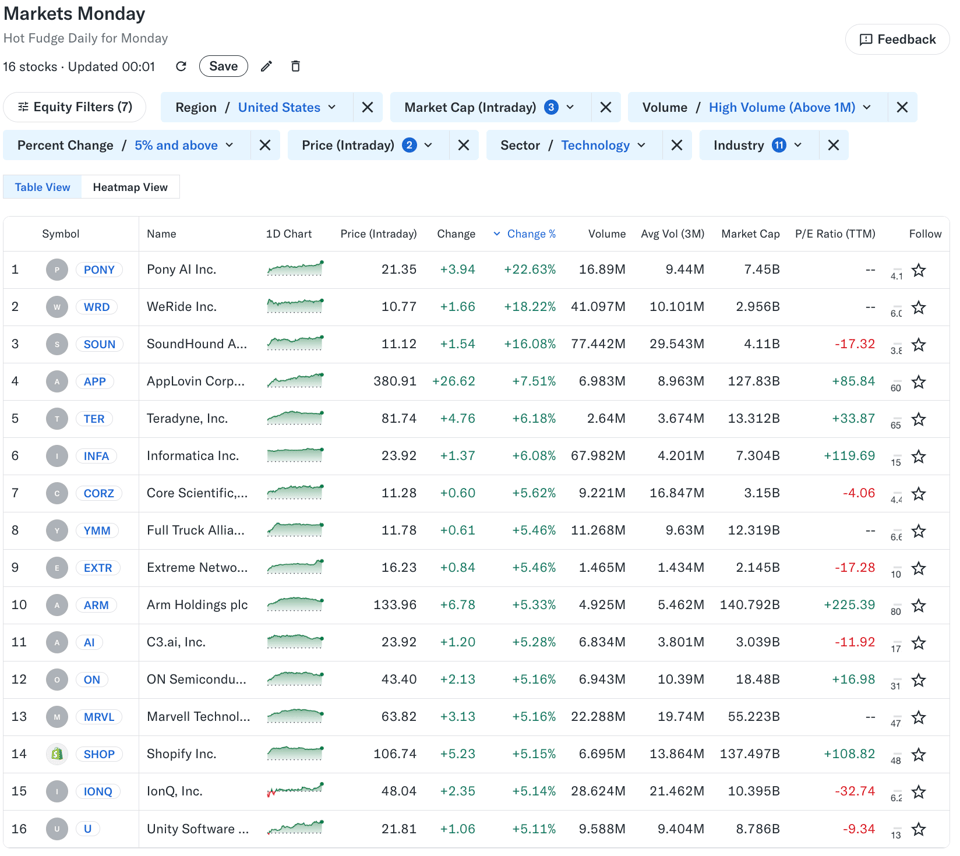
Task: Toggle the follow star for Shopify Inc.
Action: tap(919, 754)
